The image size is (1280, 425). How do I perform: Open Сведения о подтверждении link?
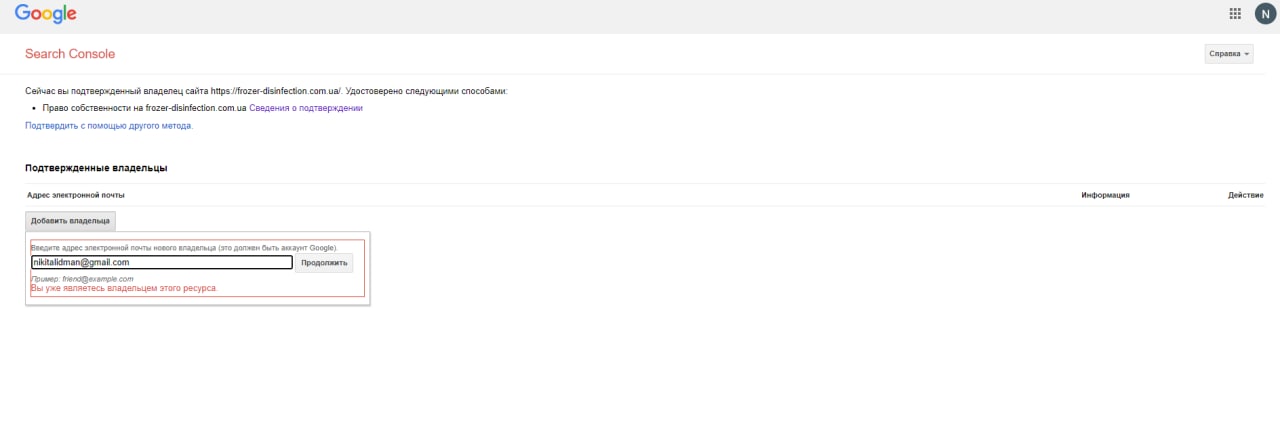pos(306,108)
